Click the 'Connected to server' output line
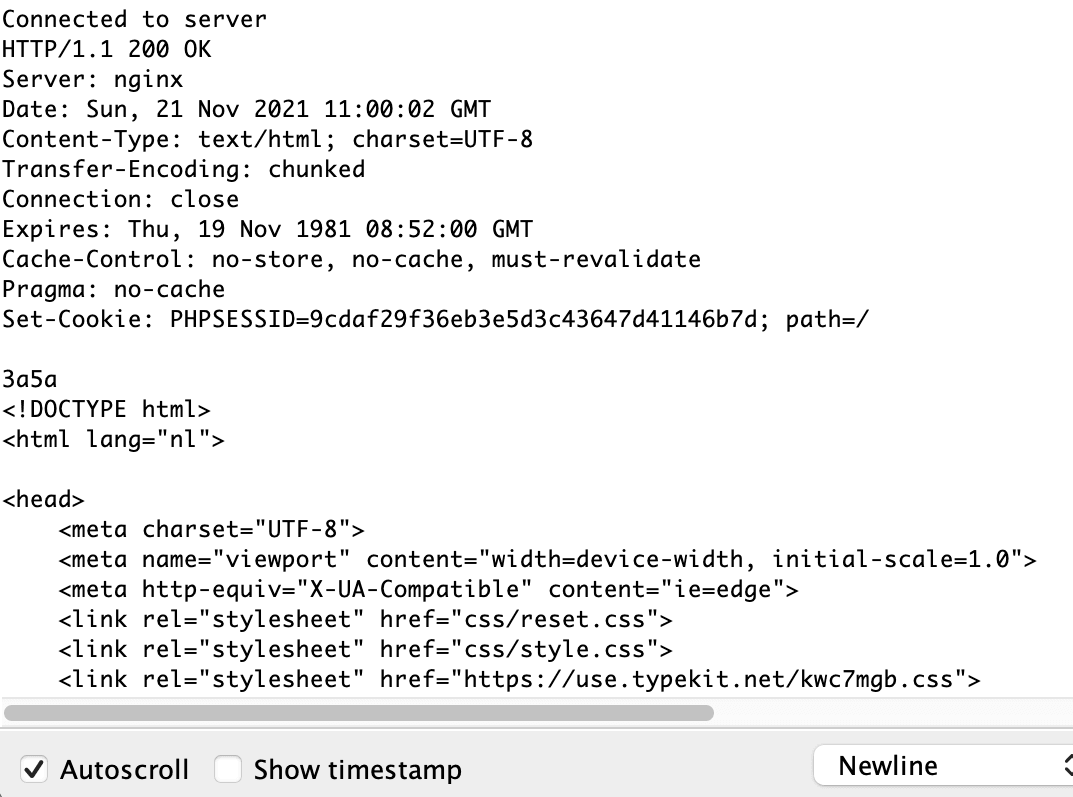1073x797 pixels. (x=134, y=19)
